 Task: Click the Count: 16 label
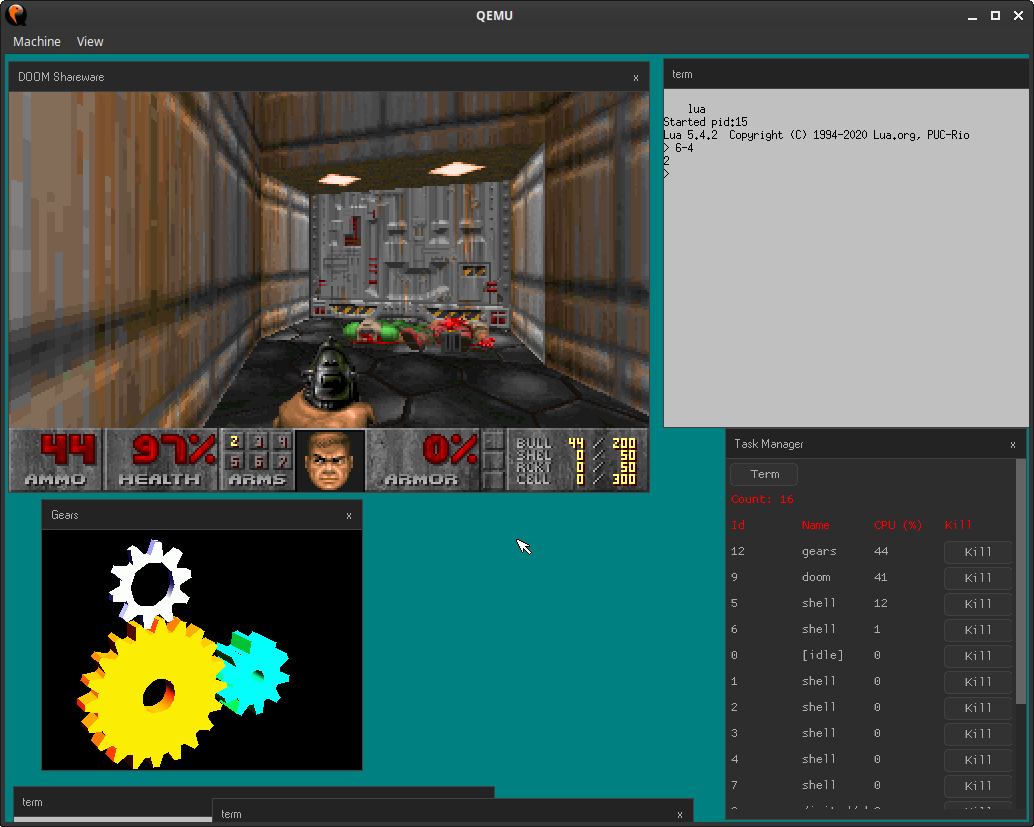762,499
